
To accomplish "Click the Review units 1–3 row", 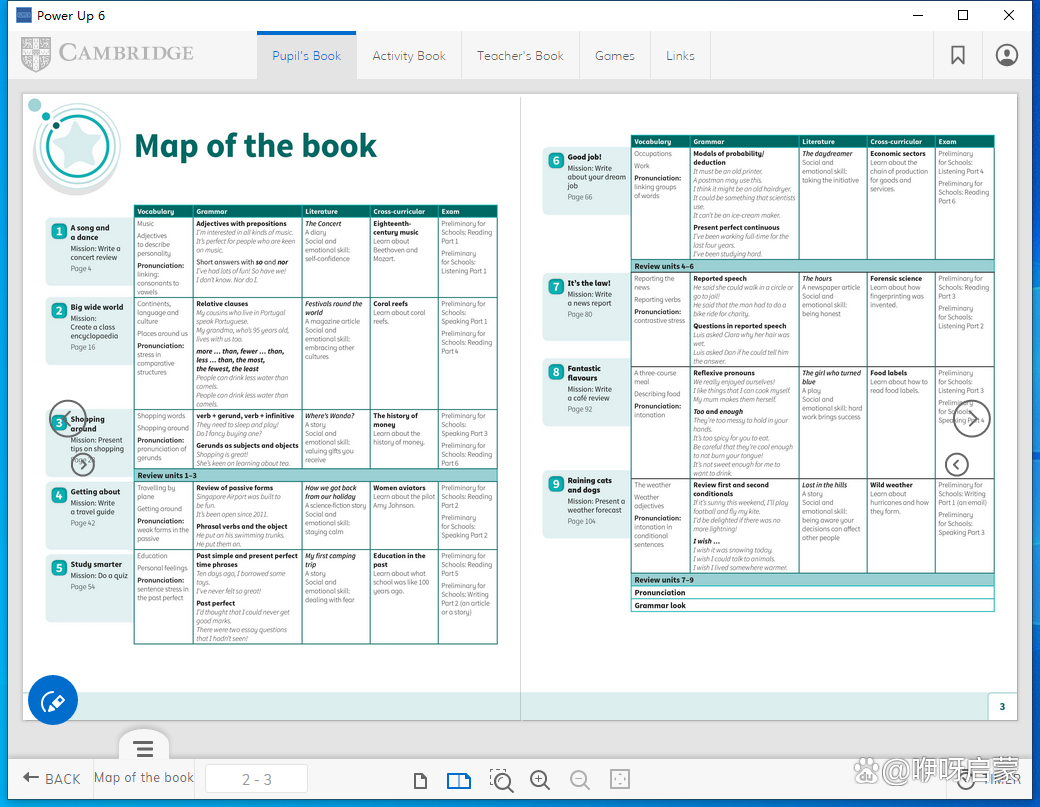I will pos(316,475).
